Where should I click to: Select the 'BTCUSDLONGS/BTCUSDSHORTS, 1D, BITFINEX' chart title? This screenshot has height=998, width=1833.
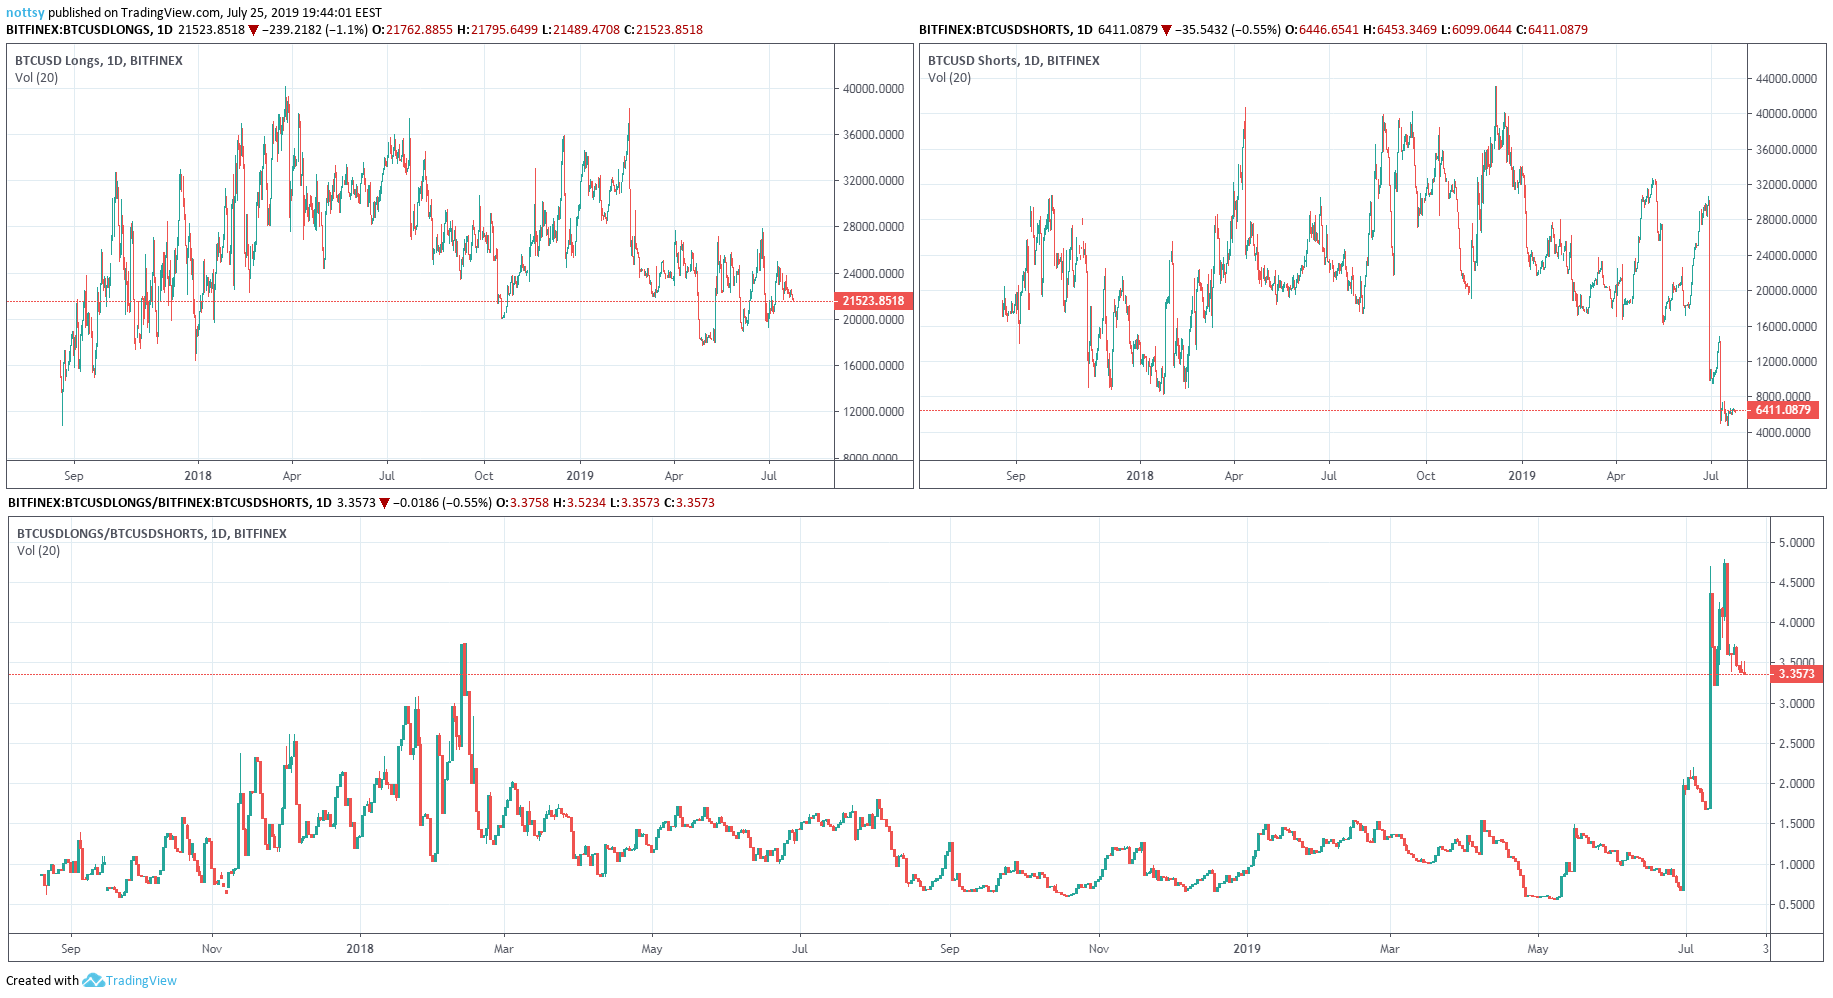tap(152, 534)
